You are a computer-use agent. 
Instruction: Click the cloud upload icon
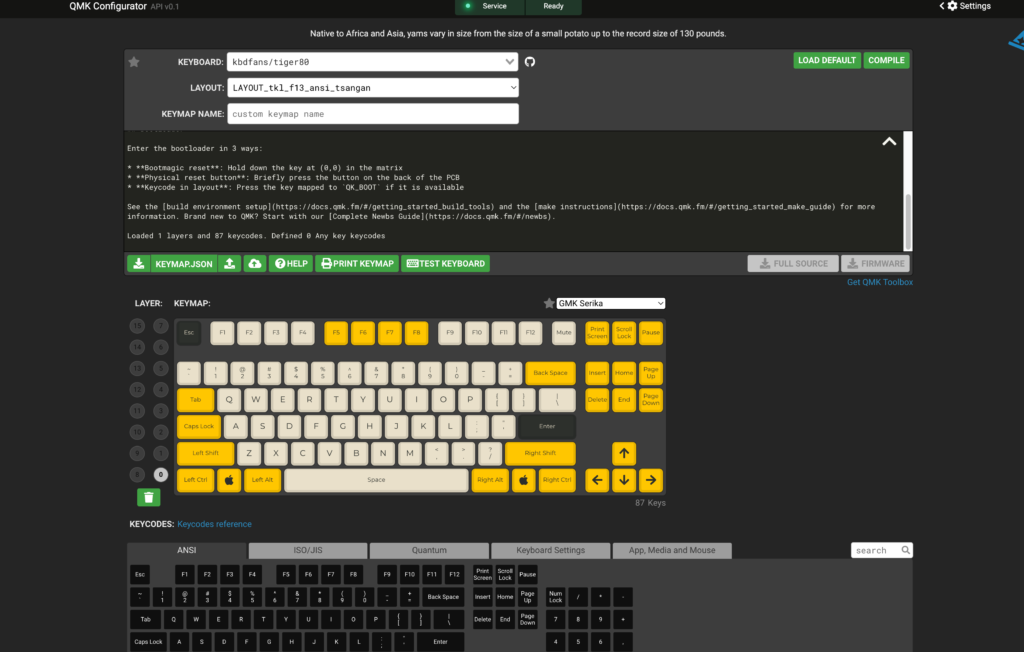point(255,263)
